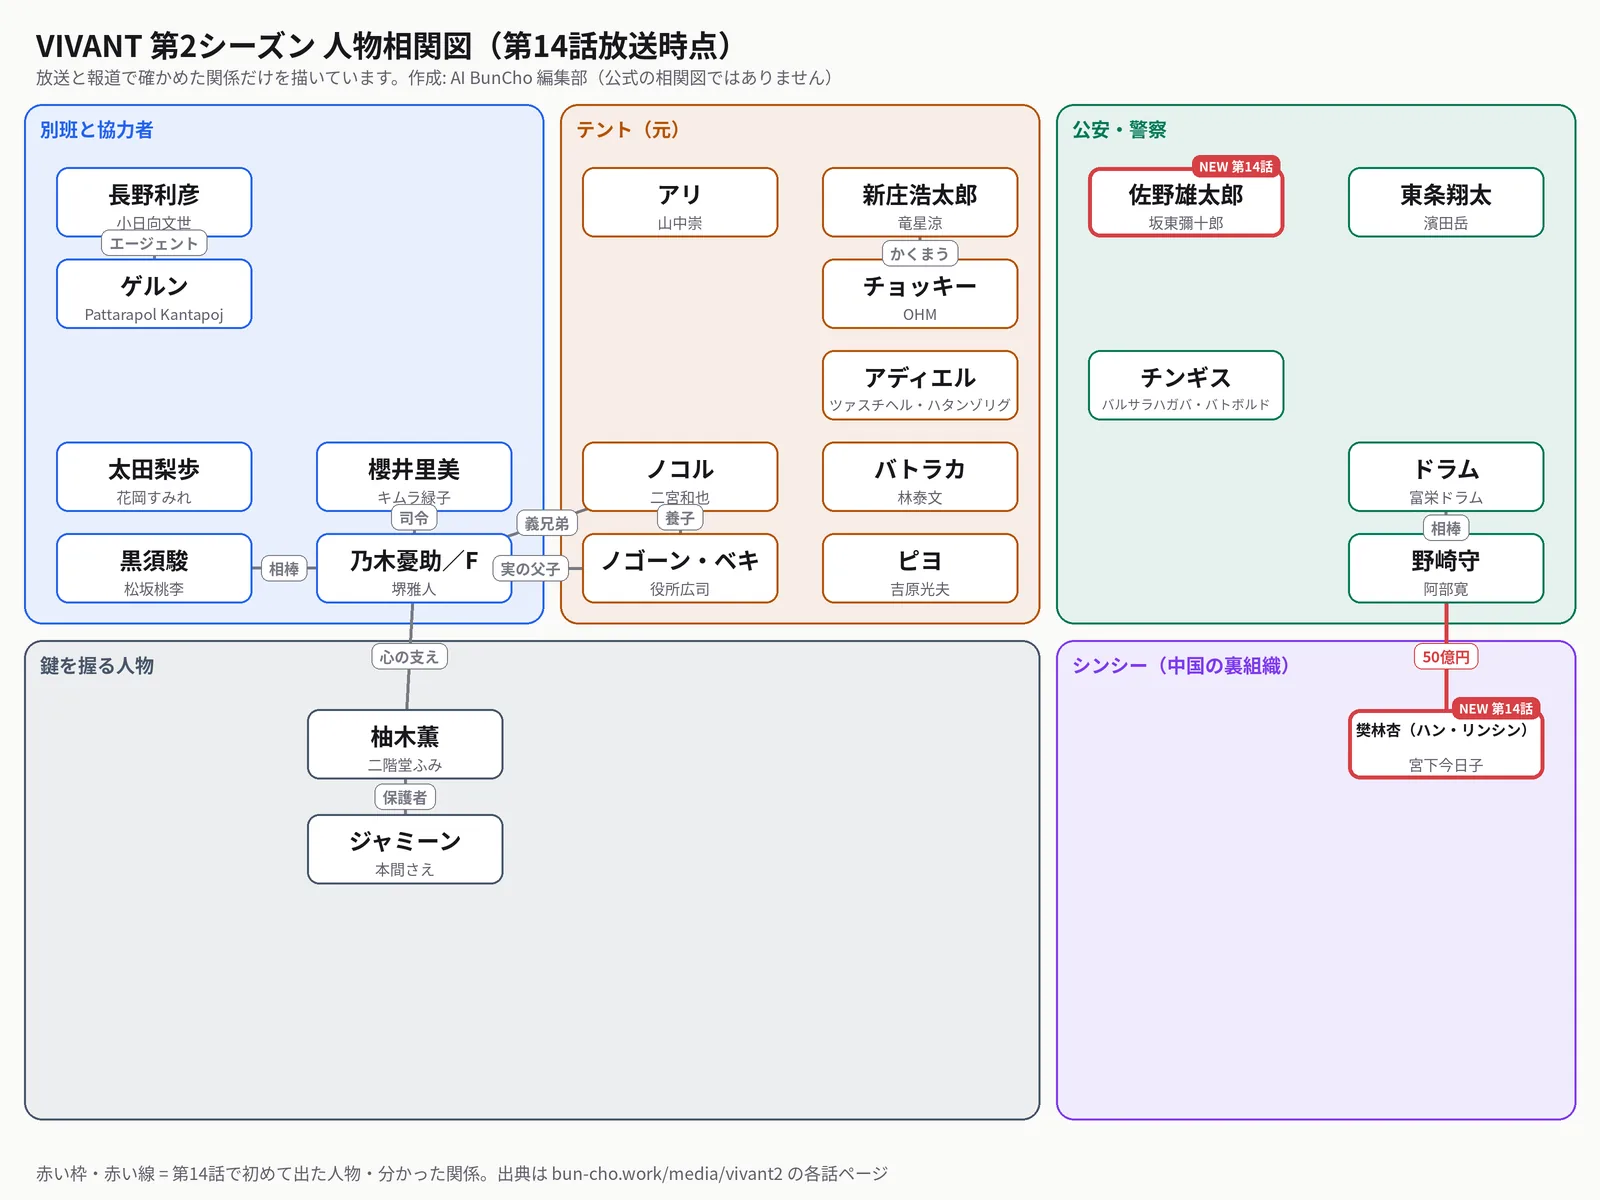This screenshot has width=1600, height=1200.
Task: Click the ノゴーン・ベキ character card
Action: coord(680,568)
